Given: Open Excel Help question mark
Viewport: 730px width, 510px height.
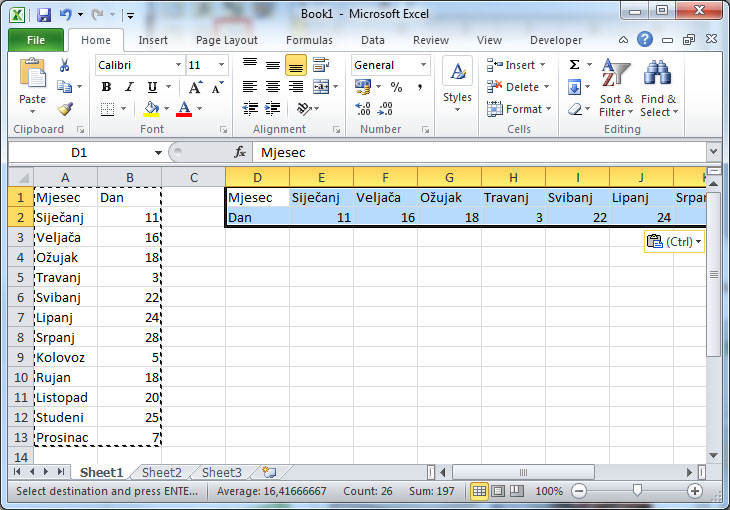Looking at the screenshot, I should pyautogui.click(x=645, y=39).
